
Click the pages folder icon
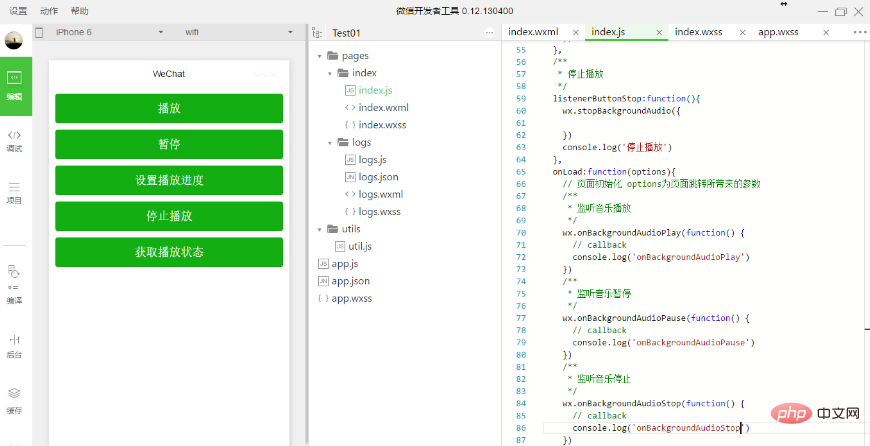pos(333,55)
